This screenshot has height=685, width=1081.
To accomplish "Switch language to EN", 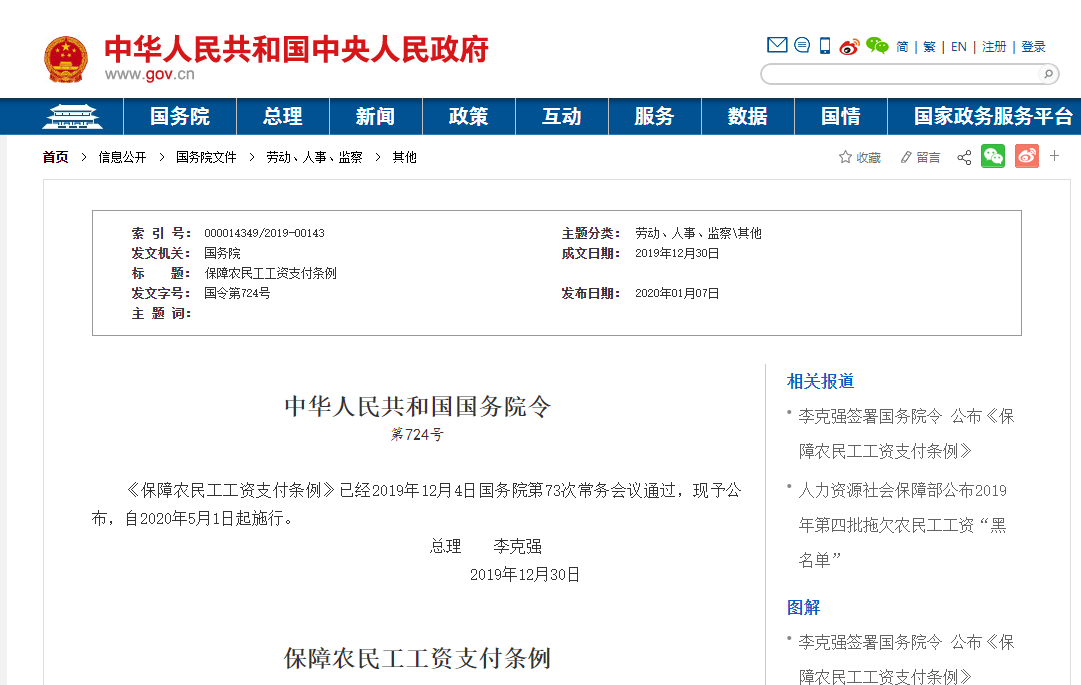I will click(959, 47).
